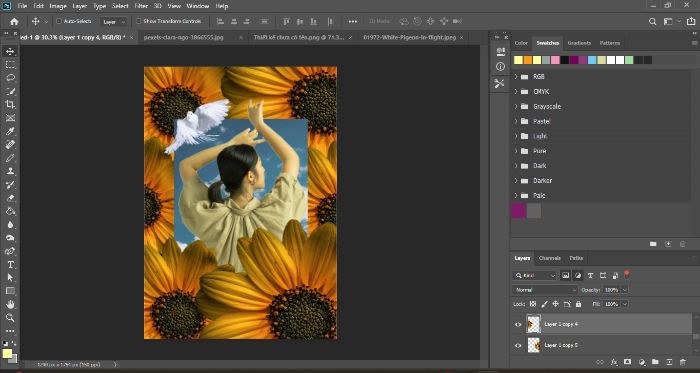Image resolution: width=700 pixels, height=373 pixels.
Task: Select the Pen tool
Action: click(x=10, y=251)
